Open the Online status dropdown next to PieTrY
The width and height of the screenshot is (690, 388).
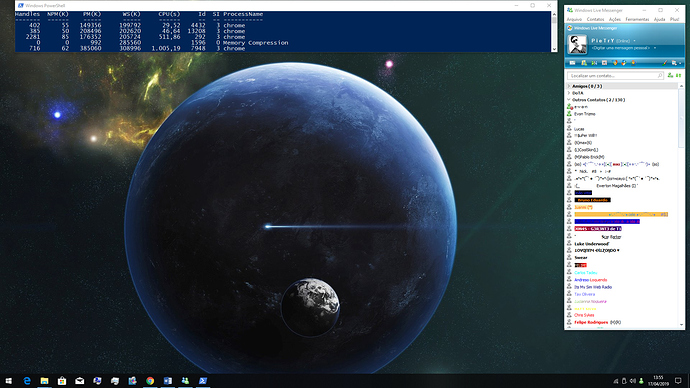[x=635, y=40]
